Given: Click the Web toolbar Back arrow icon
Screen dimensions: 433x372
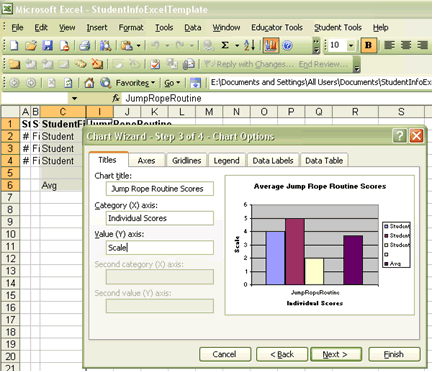Looking at the screenshot, I should pyautogui.click(x=14, y=83).
